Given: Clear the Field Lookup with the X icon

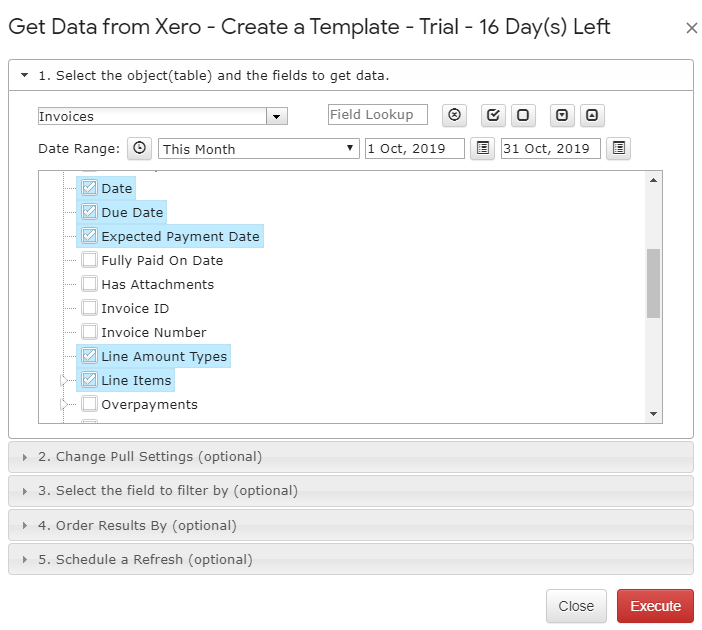Looking at the screenshot, I should click(x=455, y=115).
